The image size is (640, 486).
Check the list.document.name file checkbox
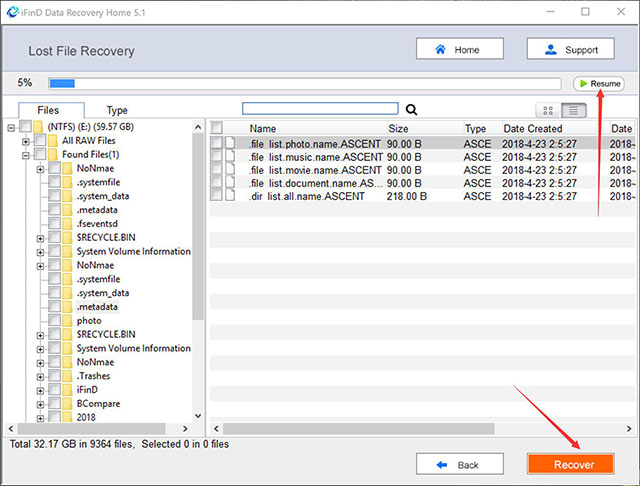click(x=216, y=182)
